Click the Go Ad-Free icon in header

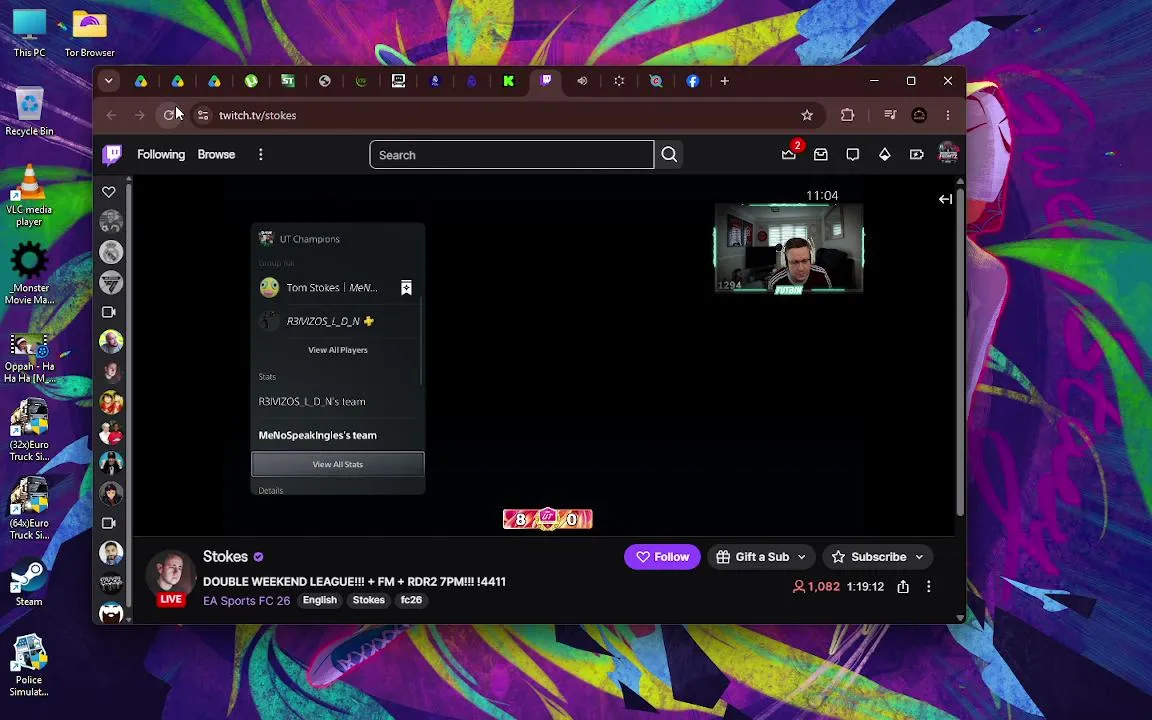[x=916, y=154]
